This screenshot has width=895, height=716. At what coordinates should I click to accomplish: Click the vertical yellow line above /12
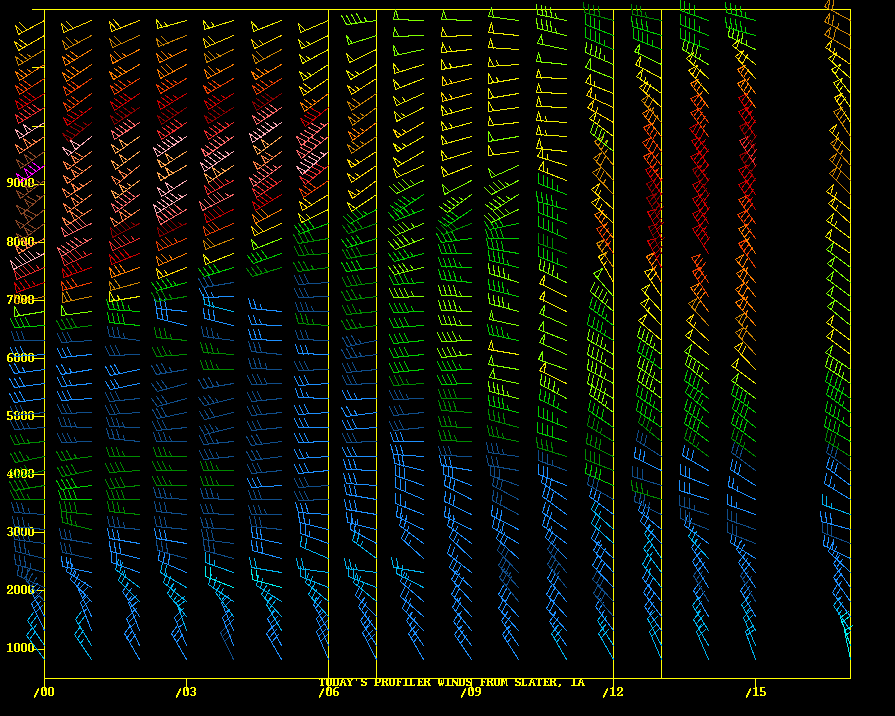(x=613, y=340)
